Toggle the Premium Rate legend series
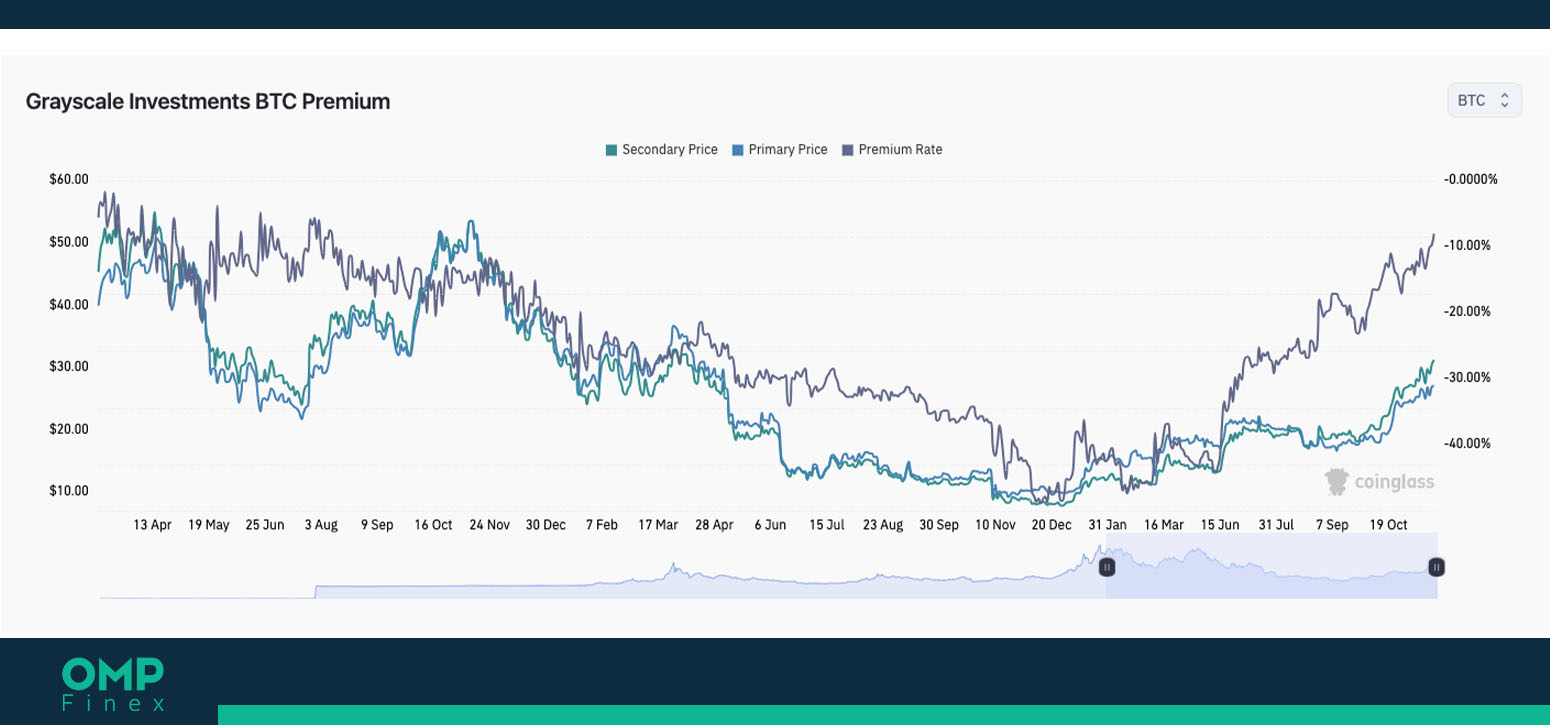1550x725 pixels. click(892, 150)
